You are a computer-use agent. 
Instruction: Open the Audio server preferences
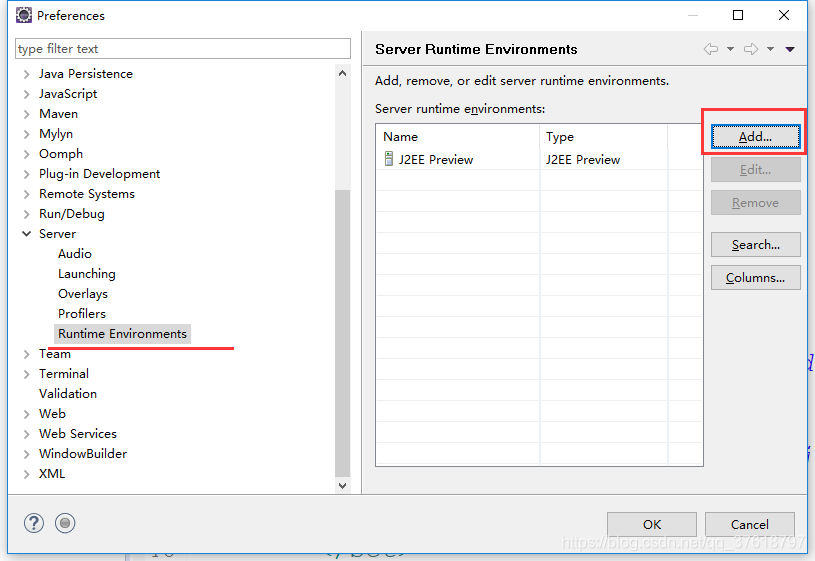[x=75, y=254]
